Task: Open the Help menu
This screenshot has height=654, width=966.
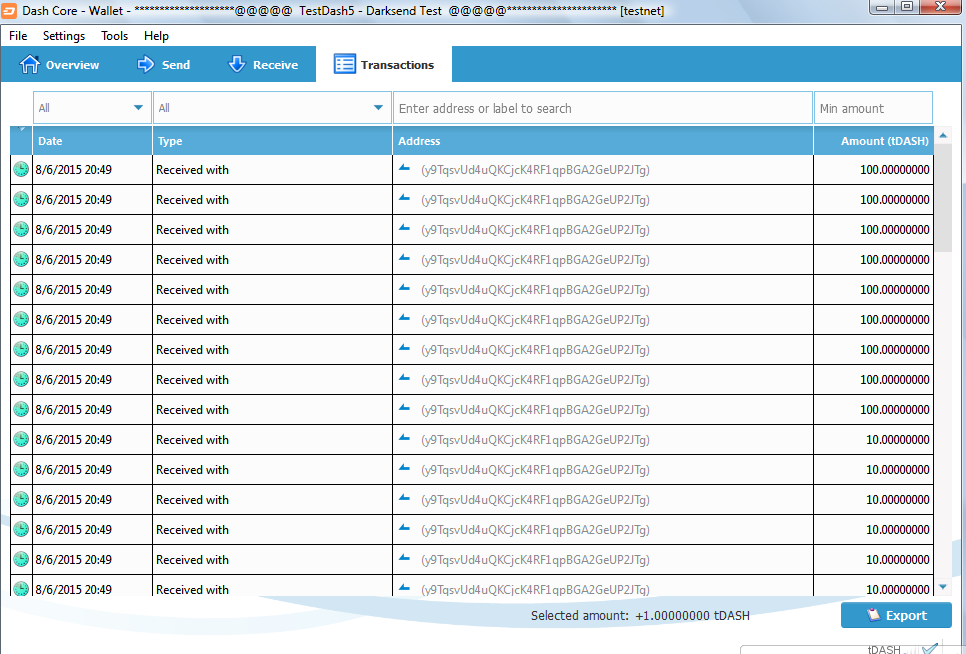Action: pos(156,36)
